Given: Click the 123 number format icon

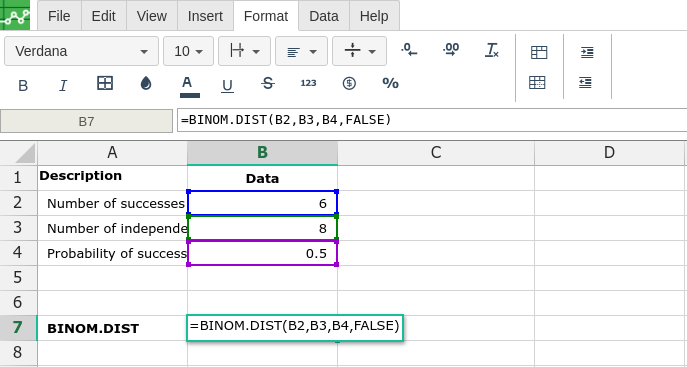Looking at the screenshot, I should pos(308,83).
